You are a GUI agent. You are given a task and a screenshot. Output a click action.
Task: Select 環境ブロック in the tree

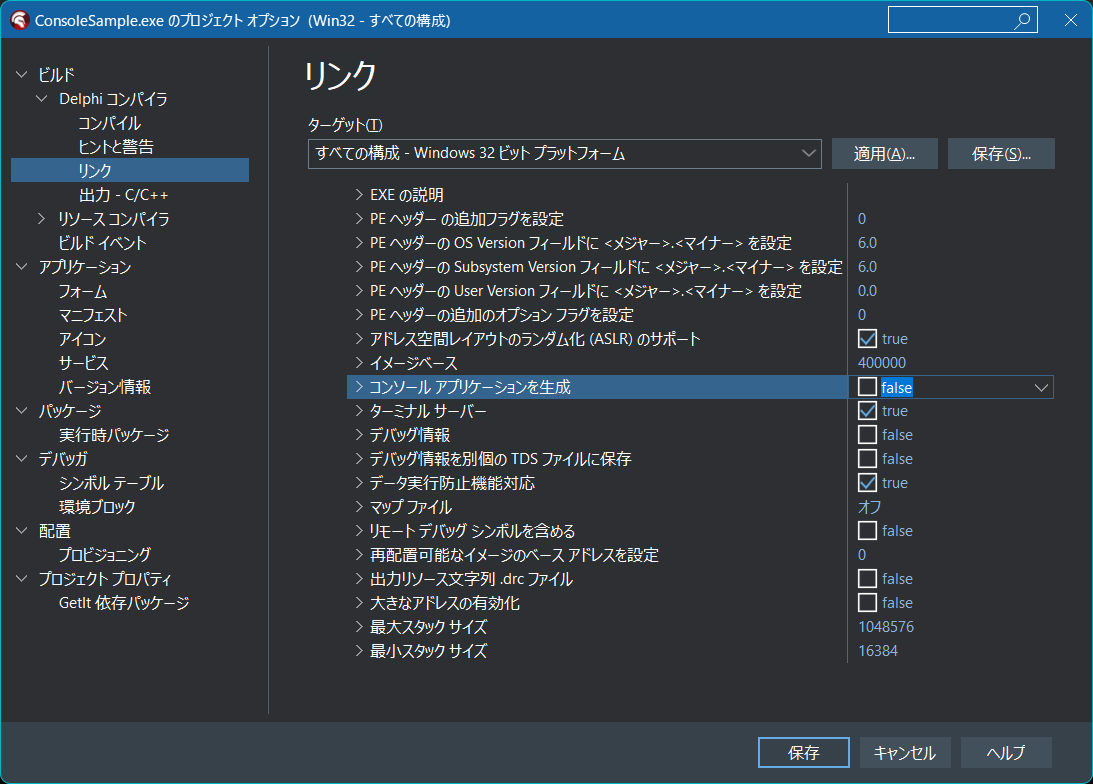[97, 507]
